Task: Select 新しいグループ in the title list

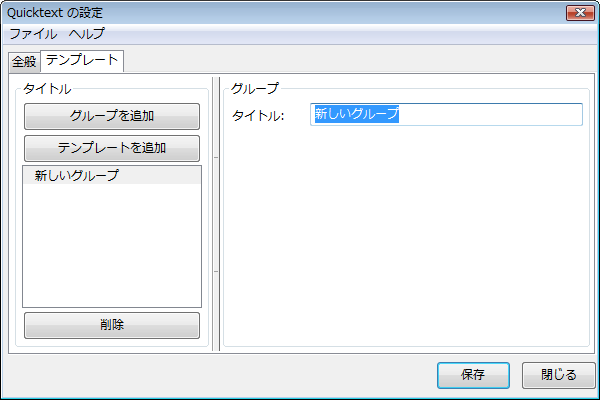Action: (112, 176)
